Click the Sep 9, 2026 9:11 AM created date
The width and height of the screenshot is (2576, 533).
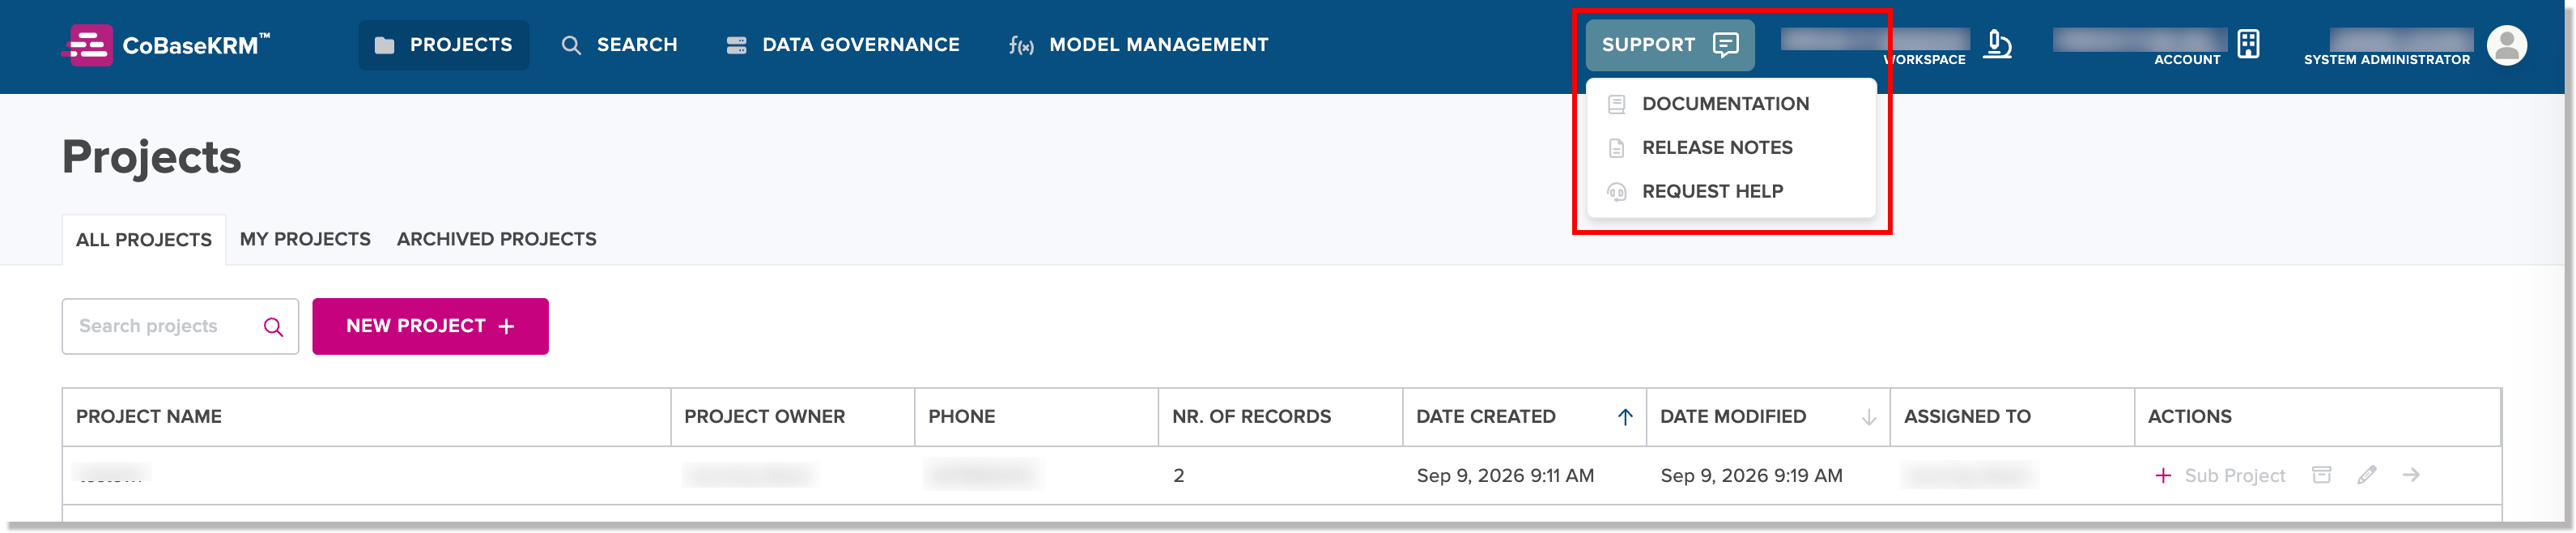[1505, 476]
